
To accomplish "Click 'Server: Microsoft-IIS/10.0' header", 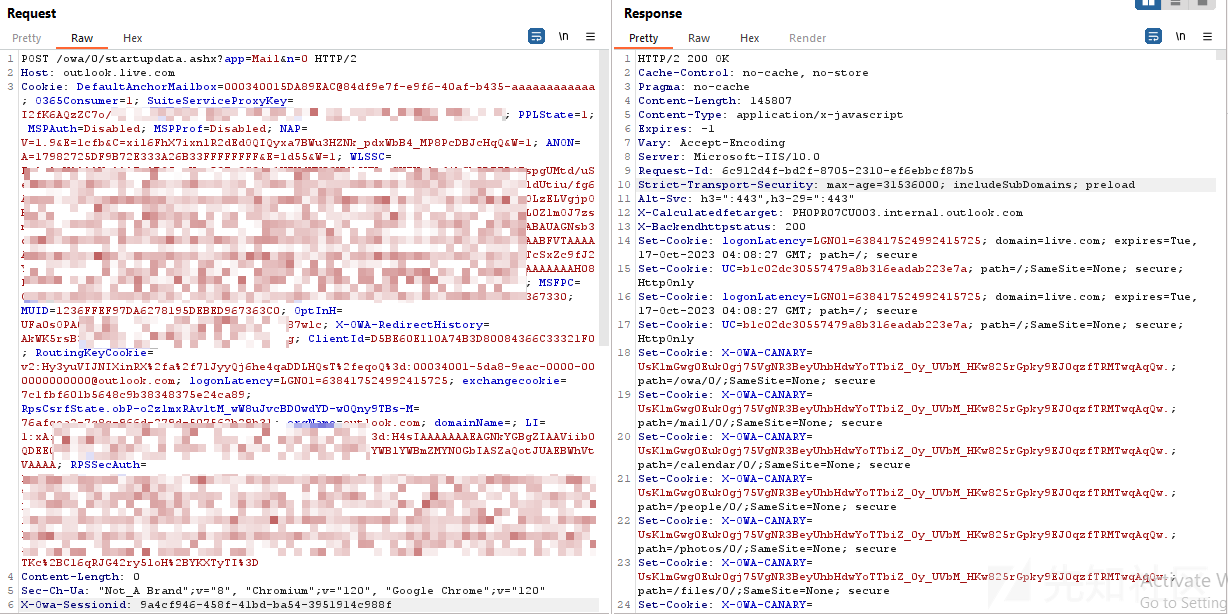I will [729, 157].
